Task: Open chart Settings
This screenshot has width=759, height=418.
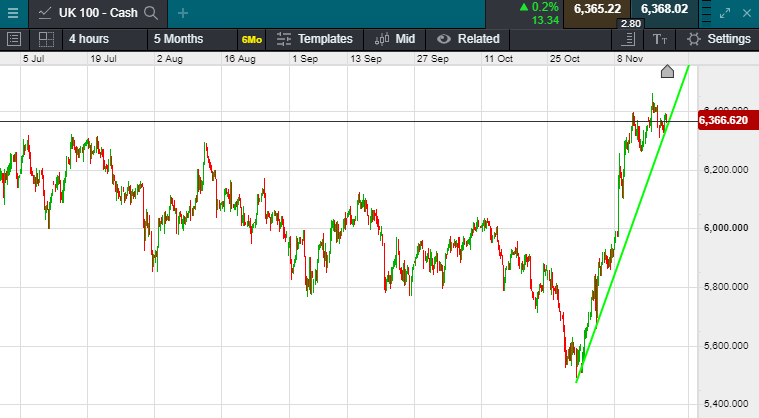Action: tap(719, 39)
